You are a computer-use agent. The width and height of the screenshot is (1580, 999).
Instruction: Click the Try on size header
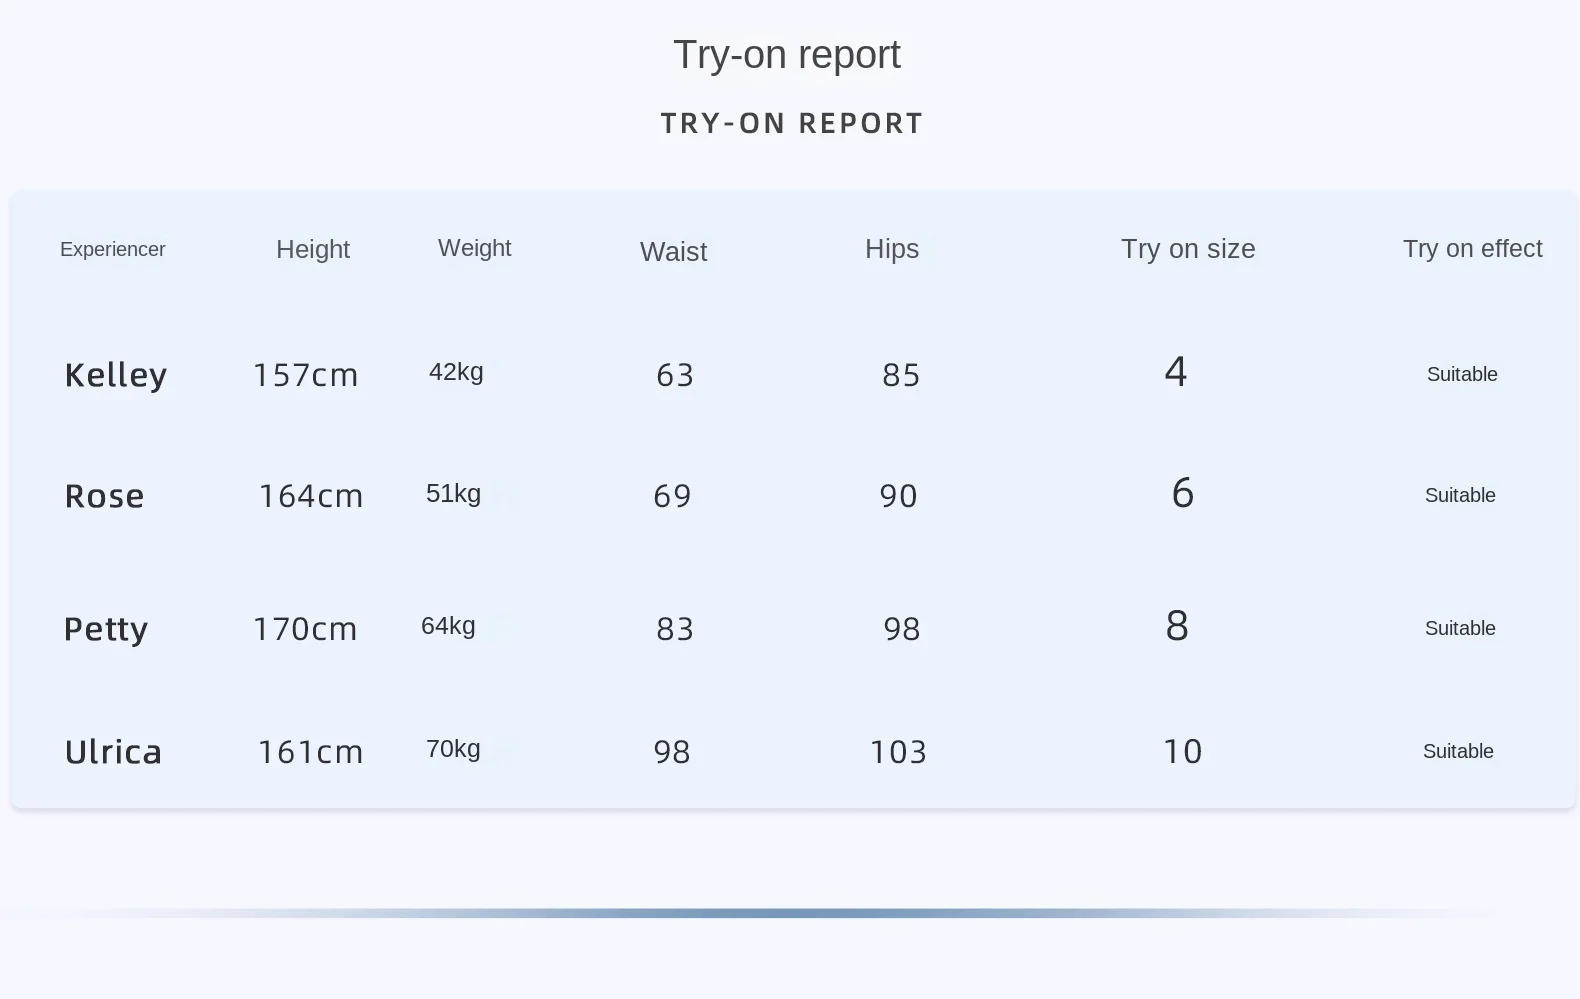(1188, 249)
